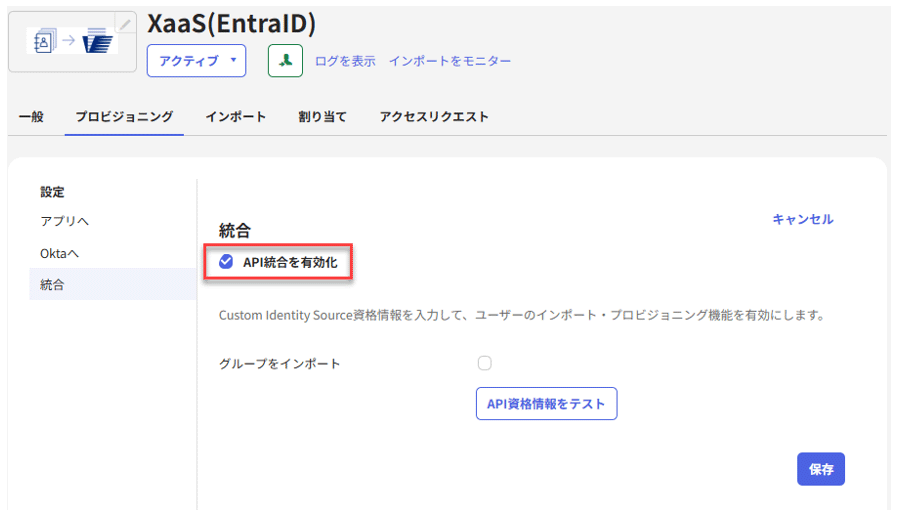Click the pencil edit icon on app logo

pyautogui.click(x=125, y=24)
